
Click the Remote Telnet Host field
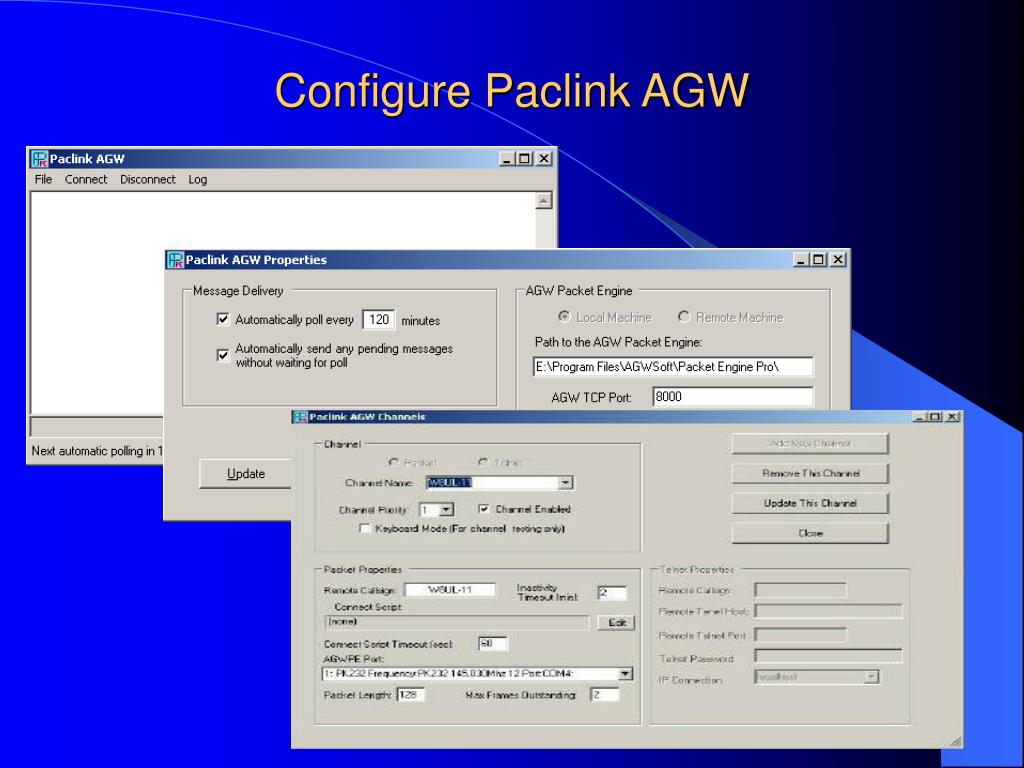(x=829, y=611)
